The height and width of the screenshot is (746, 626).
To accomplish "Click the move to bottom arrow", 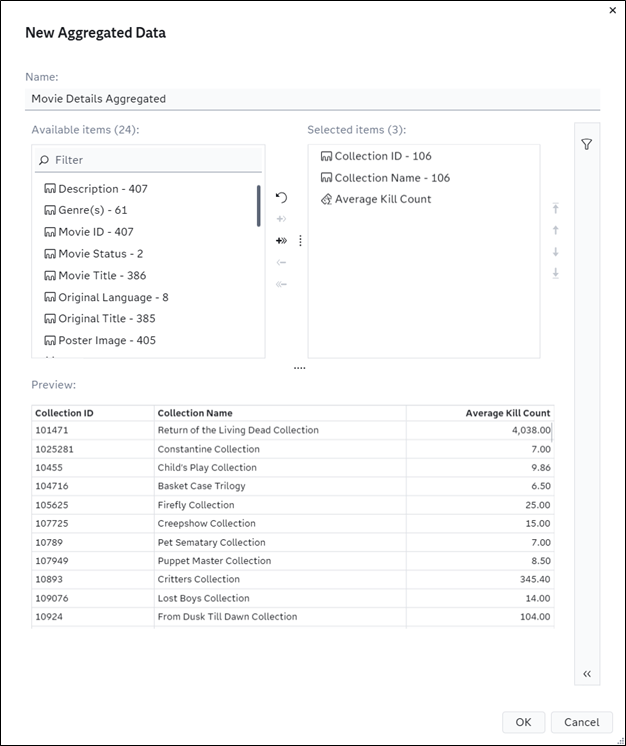I will click(x=555, y=273).
